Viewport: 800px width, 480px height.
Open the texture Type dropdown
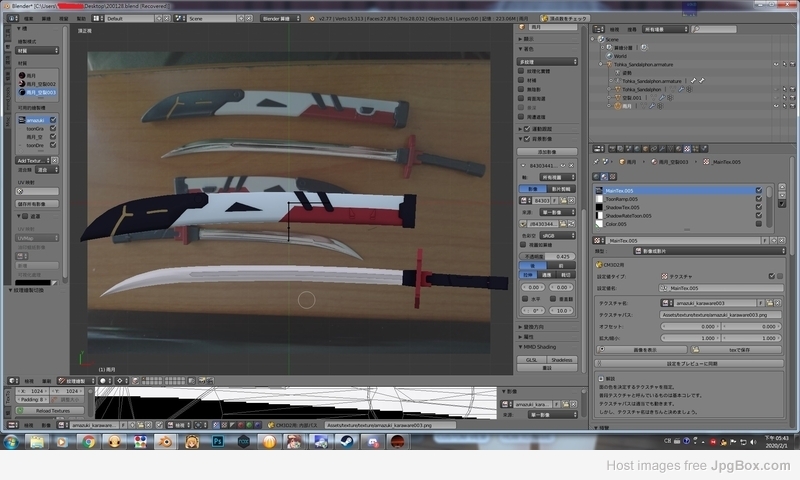pos(709,251)
